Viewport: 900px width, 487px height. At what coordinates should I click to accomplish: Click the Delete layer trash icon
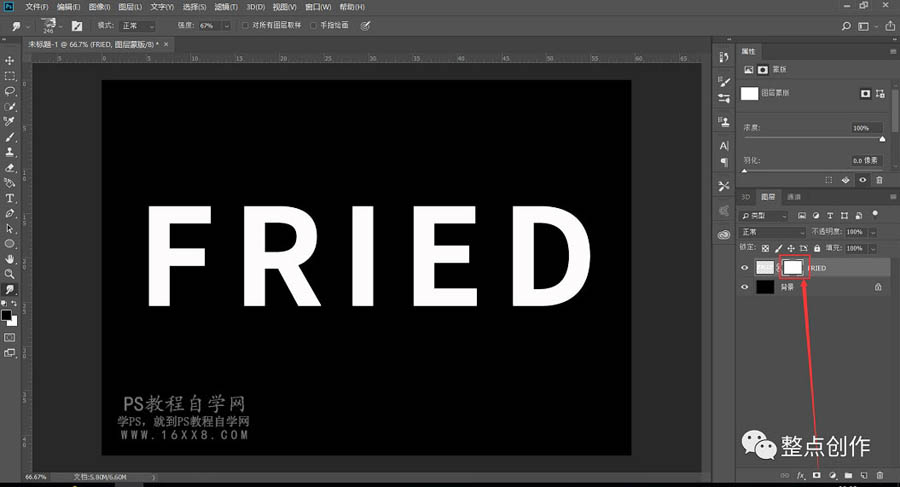[880, 476]
